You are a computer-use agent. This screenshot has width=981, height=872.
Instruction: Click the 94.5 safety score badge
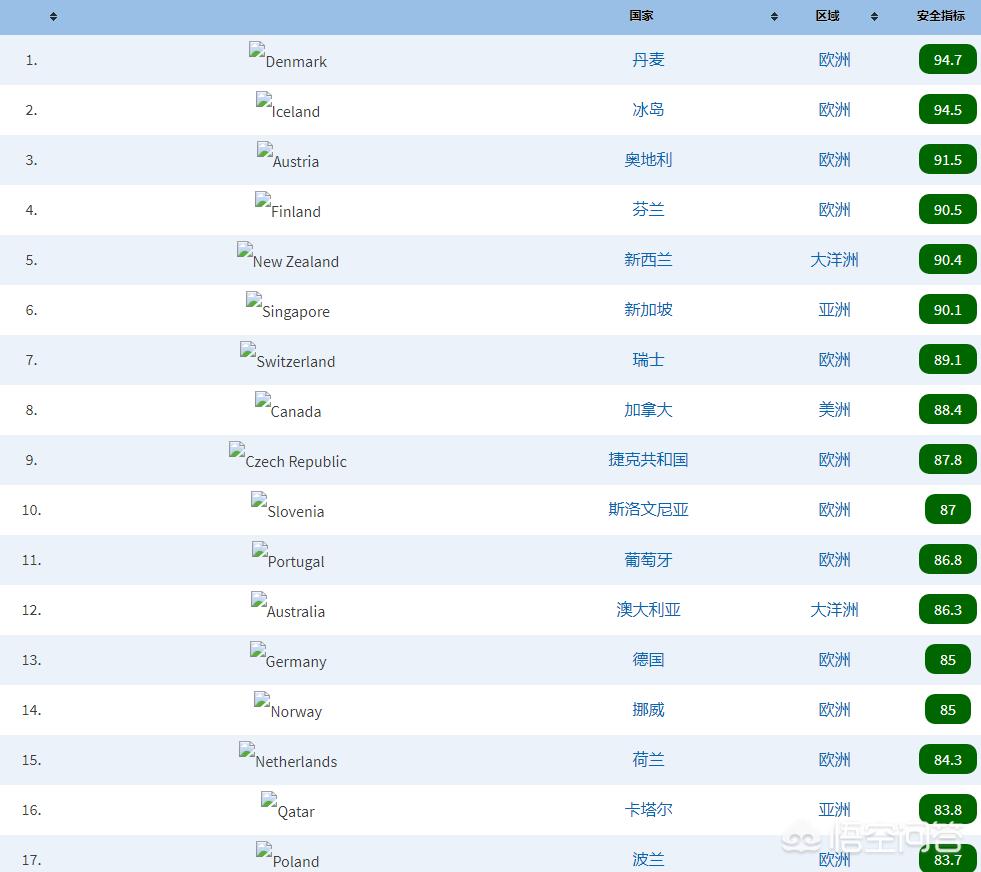(x=947, y=110)
